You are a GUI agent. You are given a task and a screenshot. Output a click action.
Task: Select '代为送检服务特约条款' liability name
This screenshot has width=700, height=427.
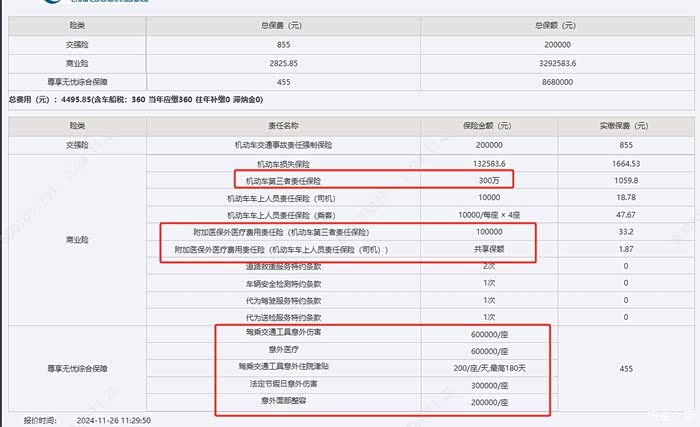283,318
